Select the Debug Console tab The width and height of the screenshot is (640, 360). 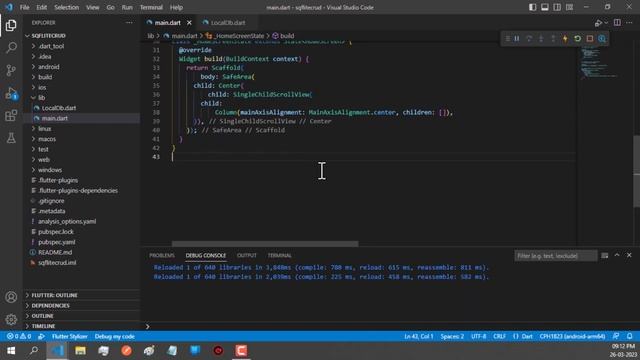click(206, 256)
